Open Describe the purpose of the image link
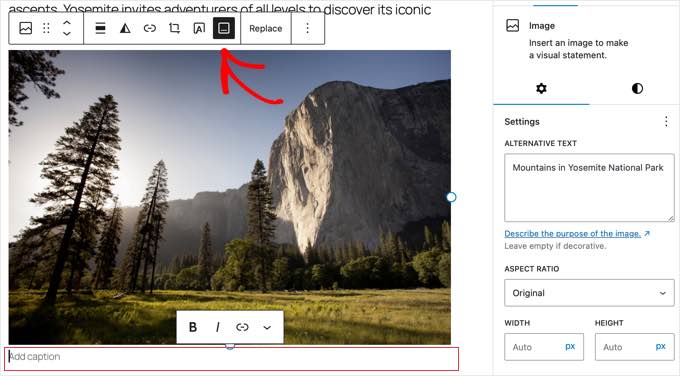680x376 pixels. click(577, 234)
